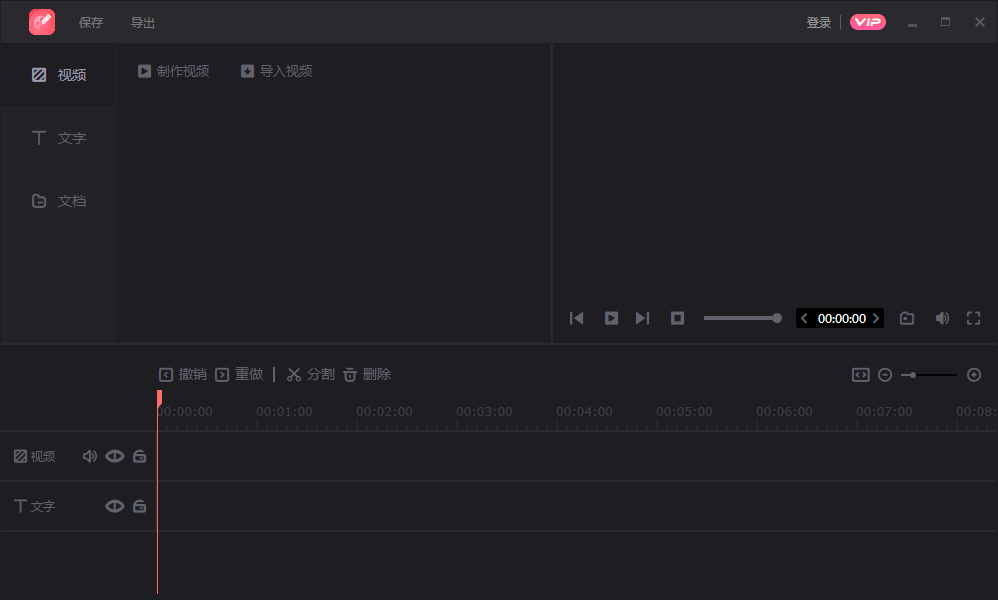Click 分割 split scissors tool

pyautogui.click(x=311, y=375)
